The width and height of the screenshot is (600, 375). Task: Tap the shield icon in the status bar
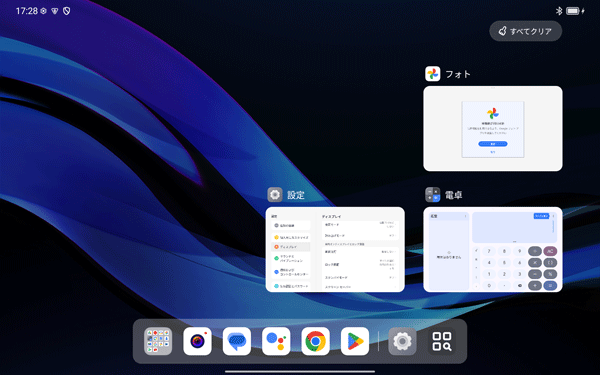(x=67, y=11)
